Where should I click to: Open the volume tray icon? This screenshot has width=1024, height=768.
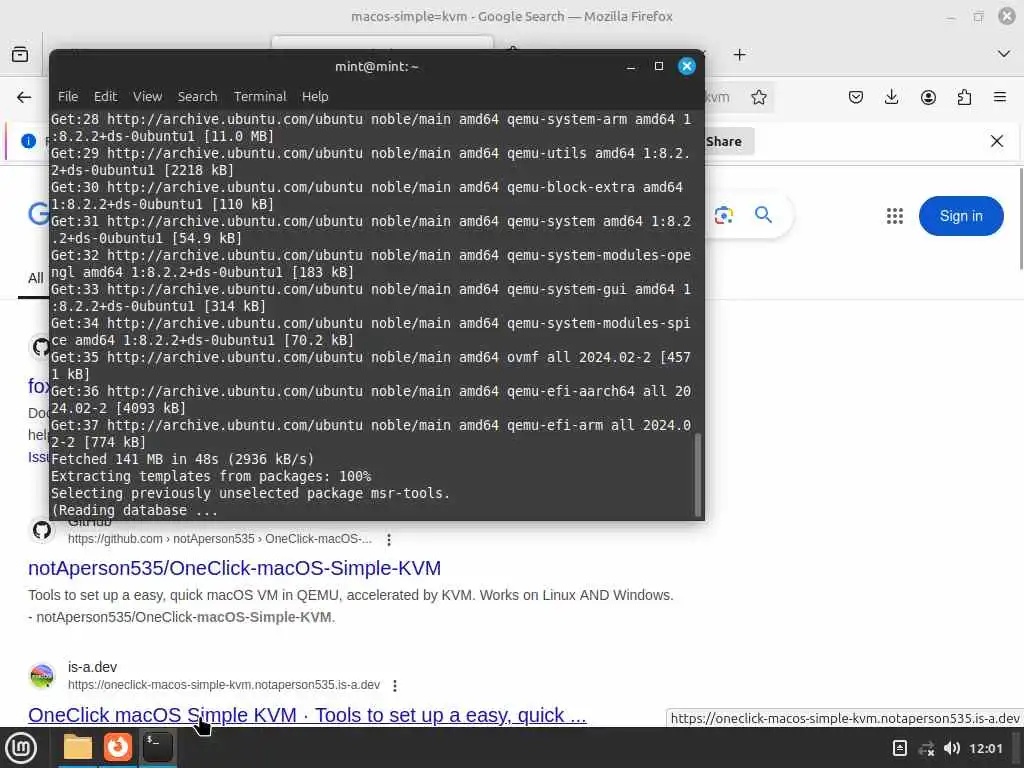tap(952, 748)
